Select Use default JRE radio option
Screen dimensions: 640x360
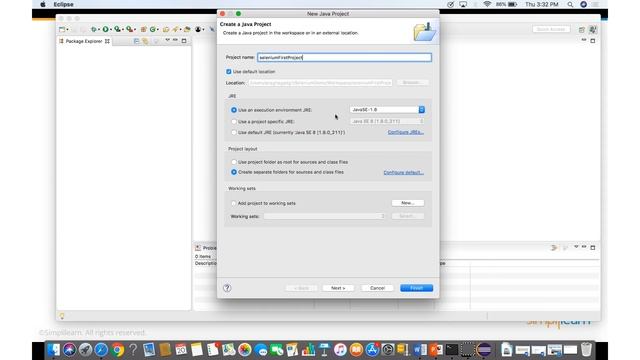tap(234, 132)
